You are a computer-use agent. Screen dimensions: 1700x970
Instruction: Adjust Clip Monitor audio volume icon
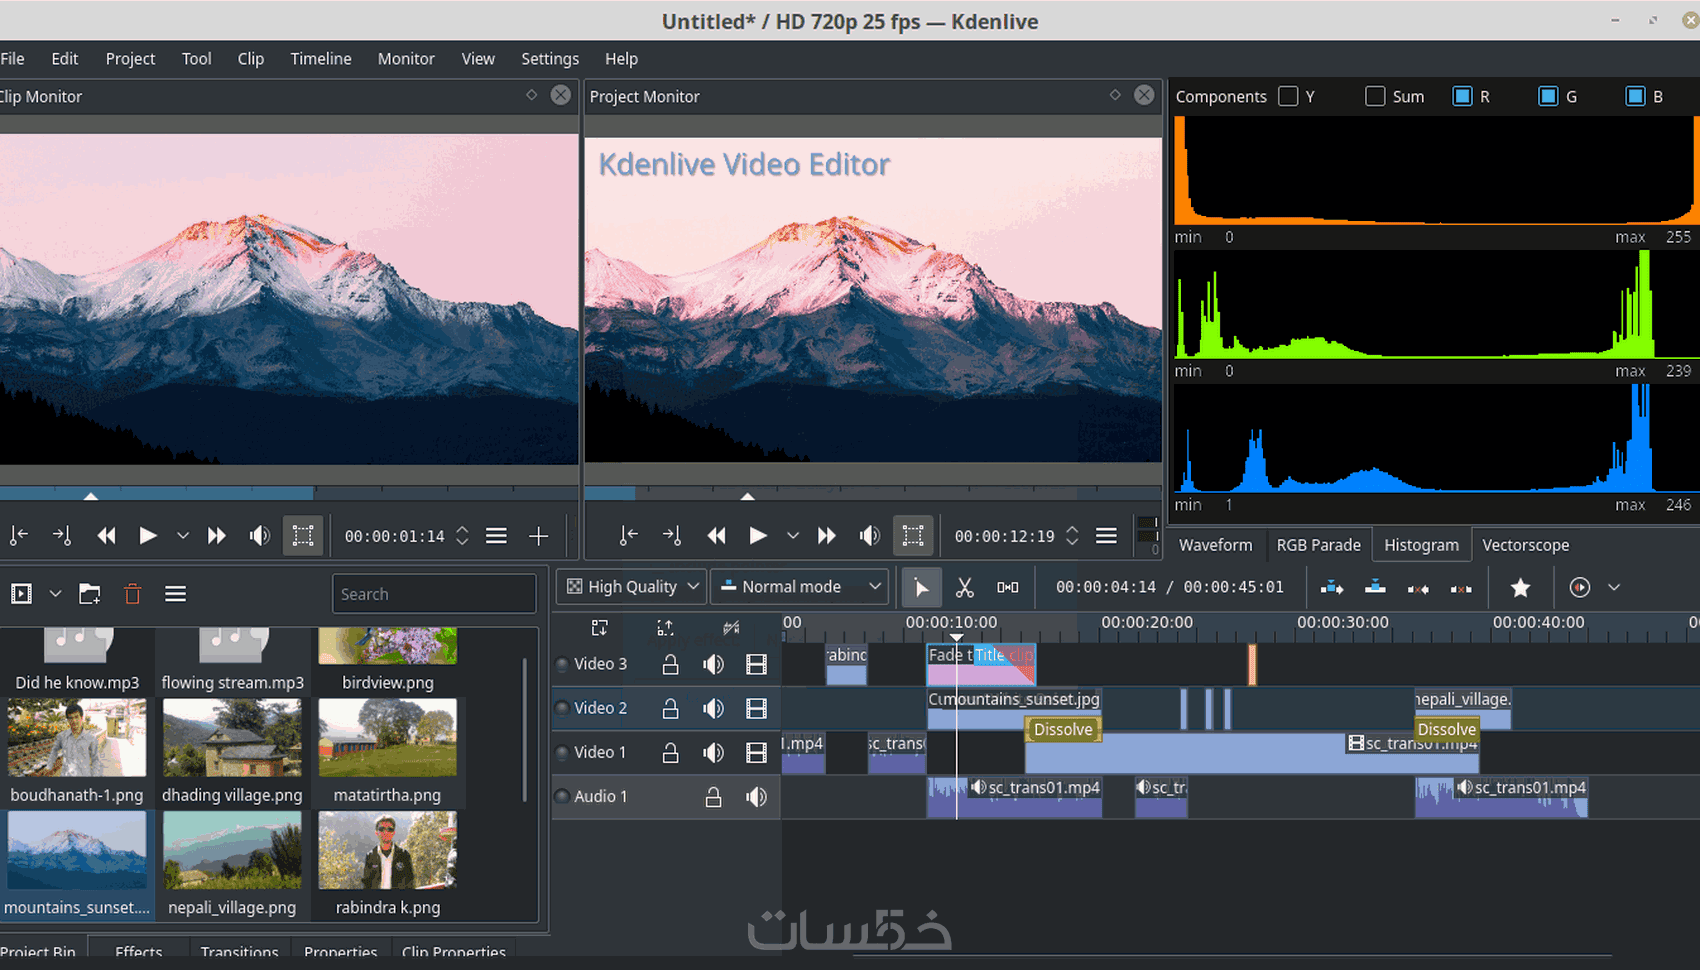tap(259, 536)
